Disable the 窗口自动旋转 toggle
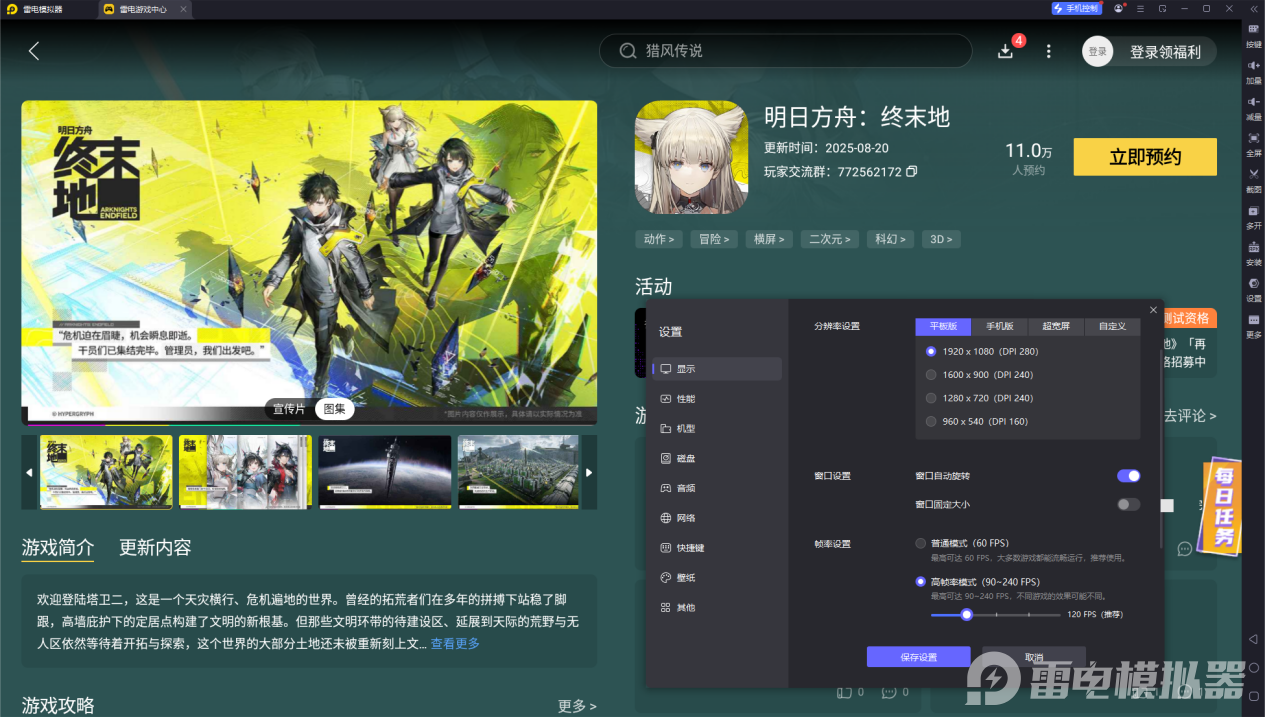1265x717 pixels. pos(1128,475)
